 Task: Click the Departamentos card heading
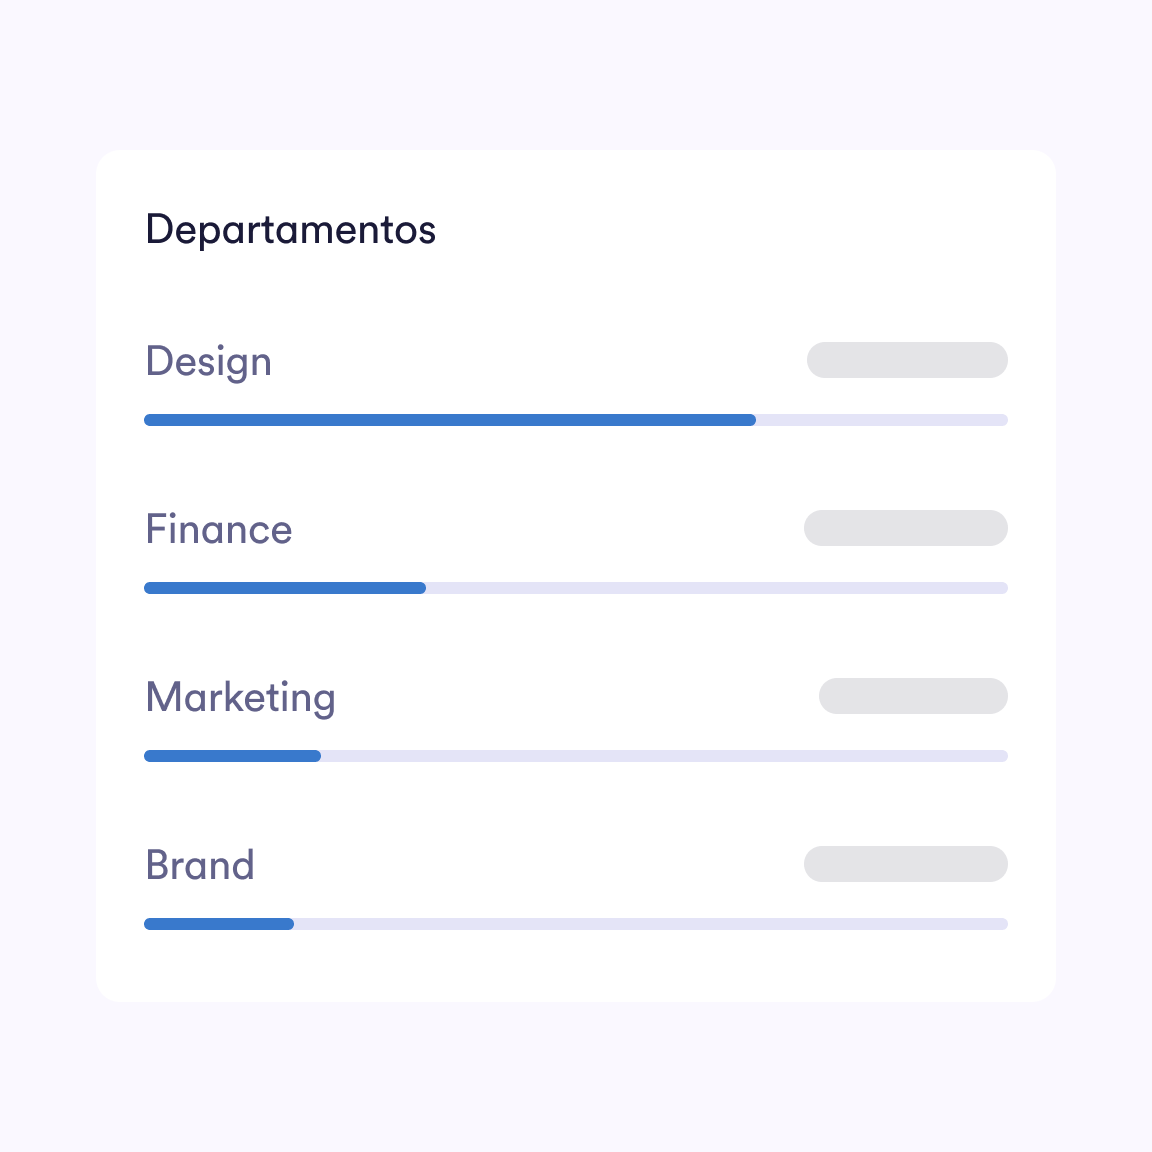click(x=291, y=229)
